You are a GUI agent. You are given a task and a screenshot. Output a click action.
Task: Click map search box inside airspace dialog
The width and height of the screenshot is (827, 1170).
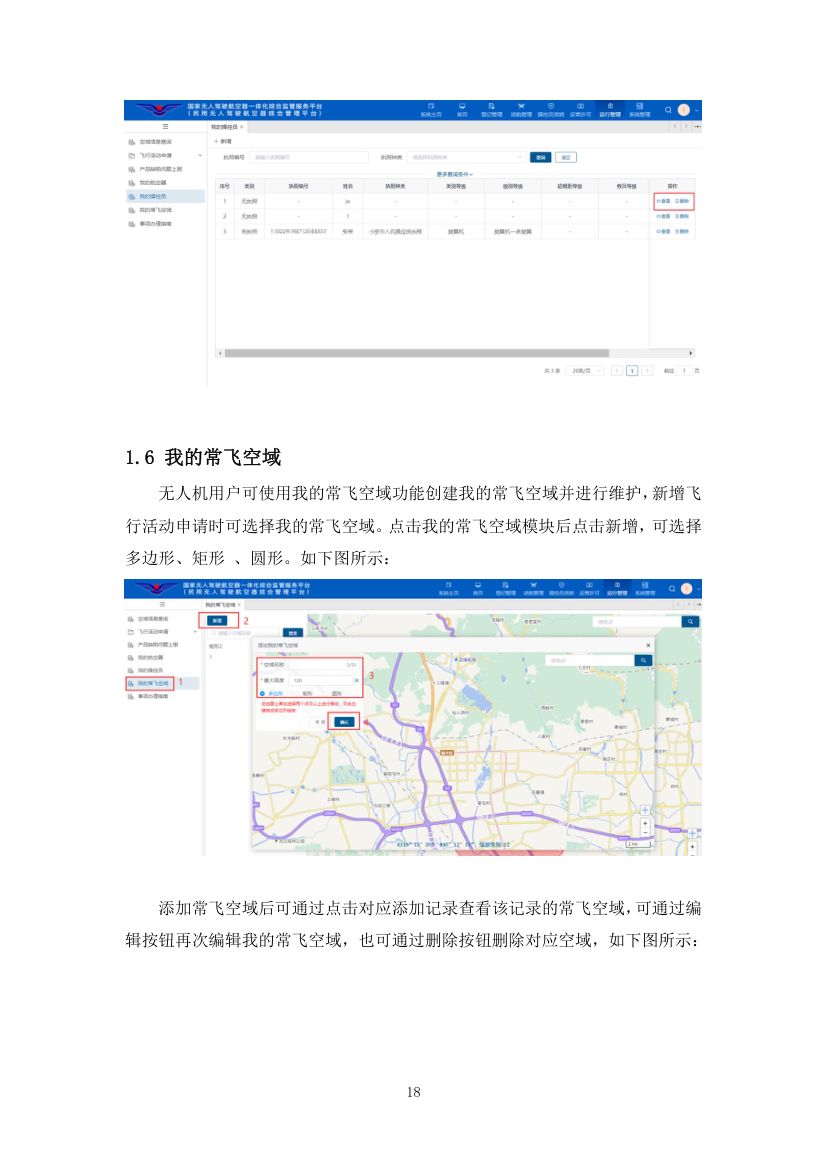(590, 660)
